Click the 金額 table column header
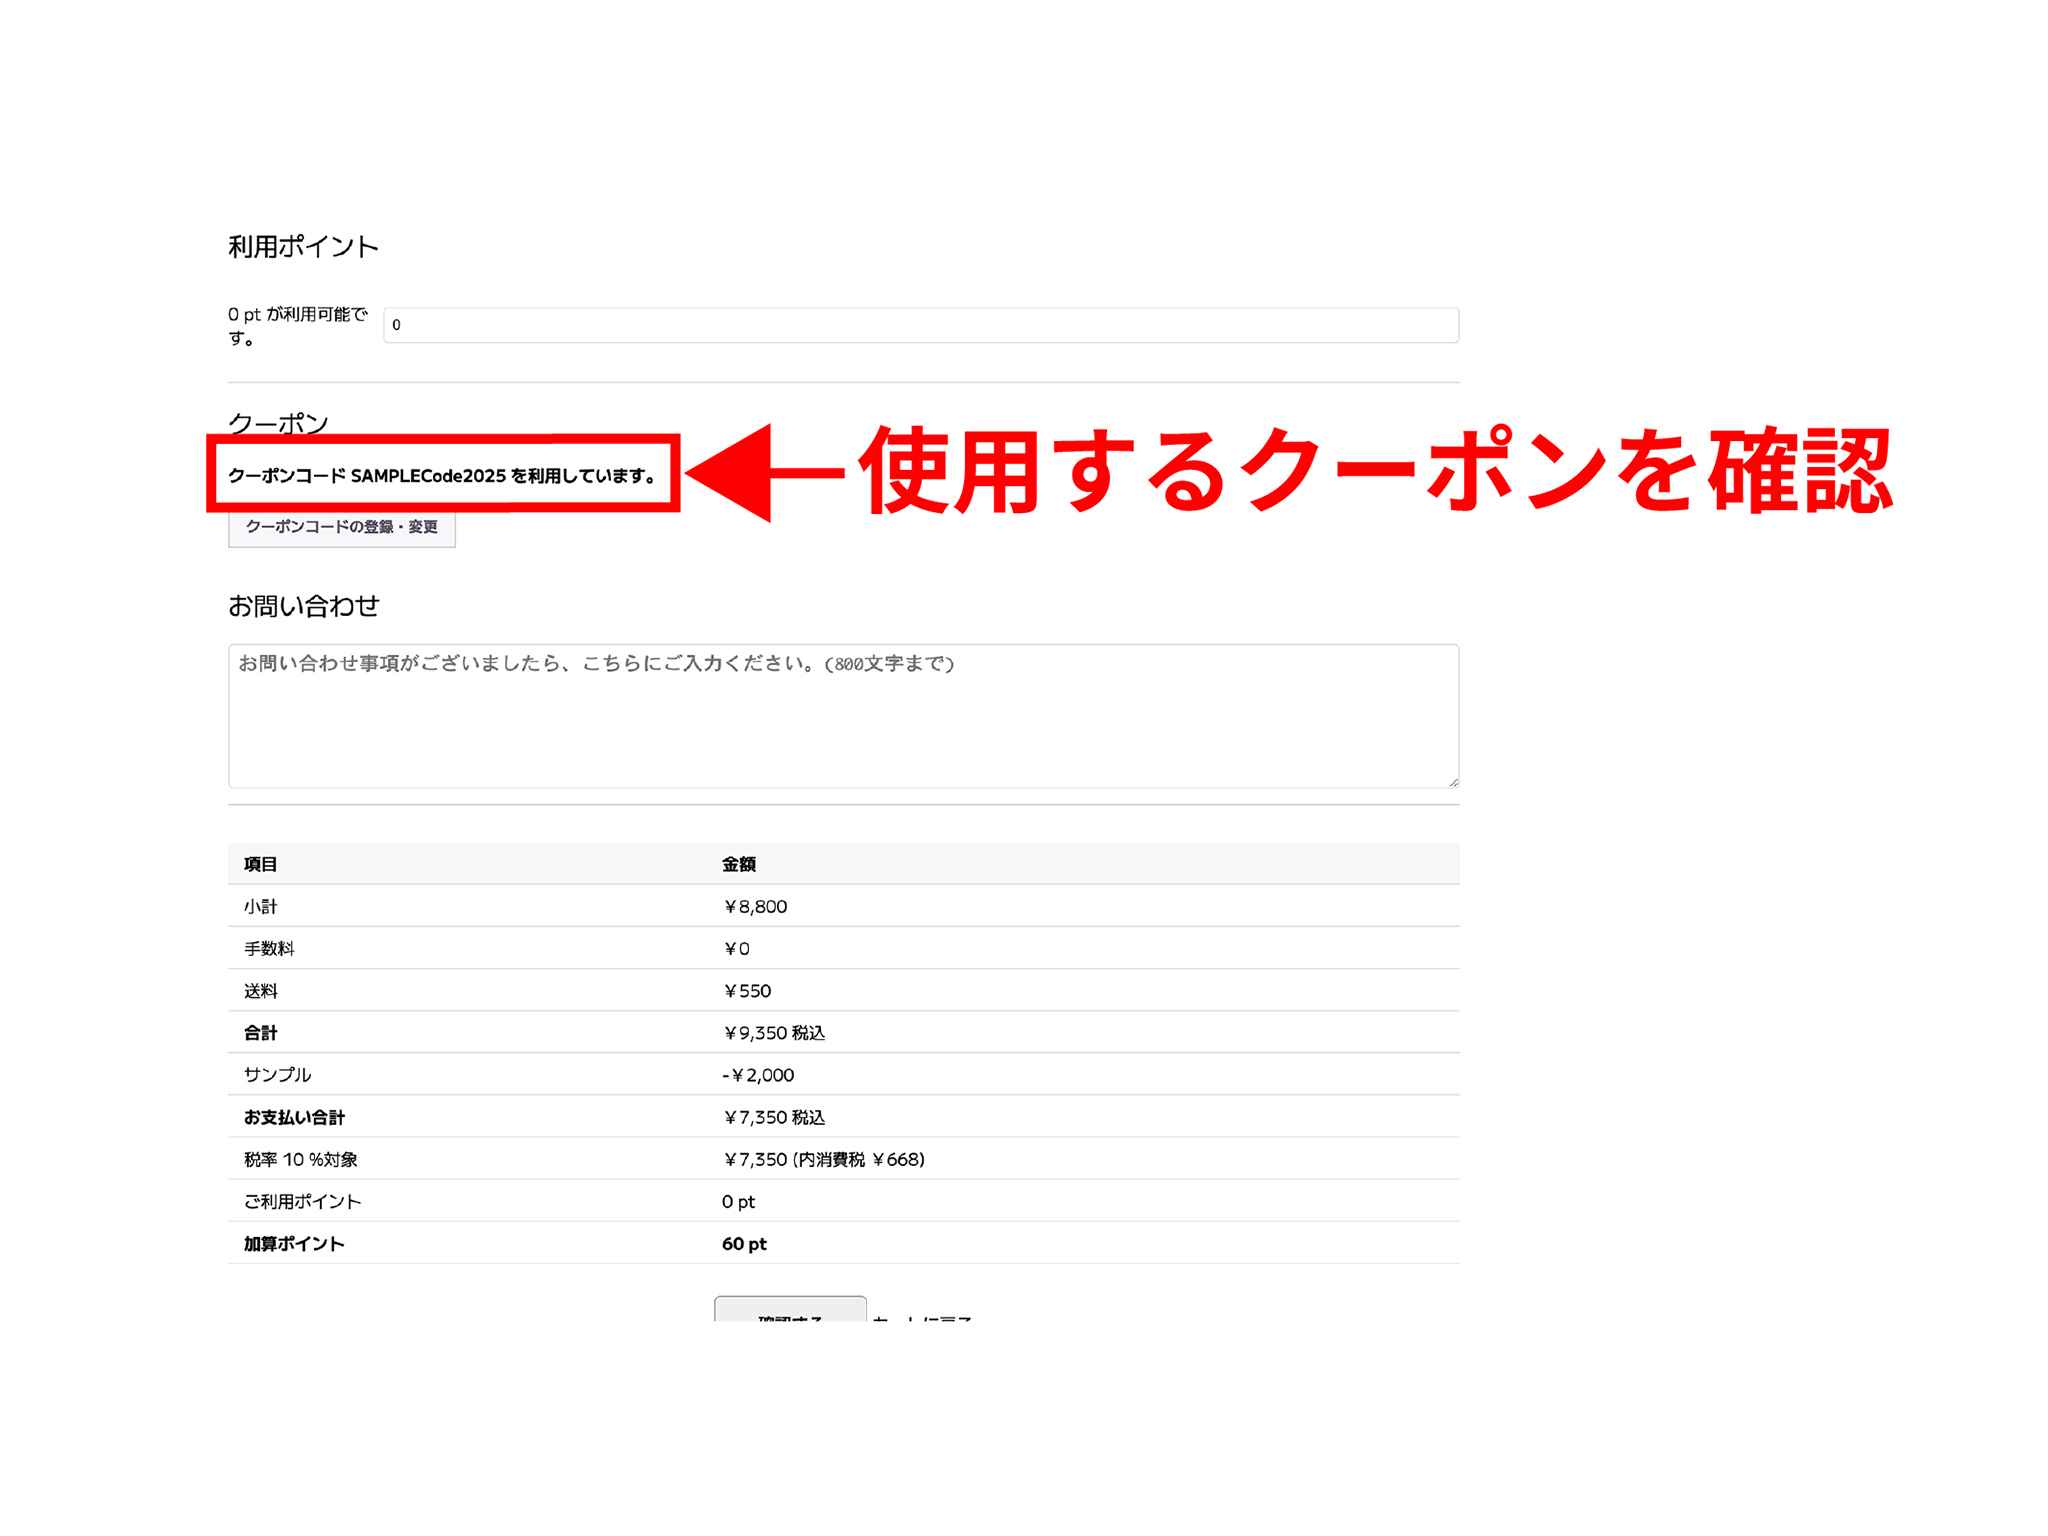2048x1536 pixels. 739,864
